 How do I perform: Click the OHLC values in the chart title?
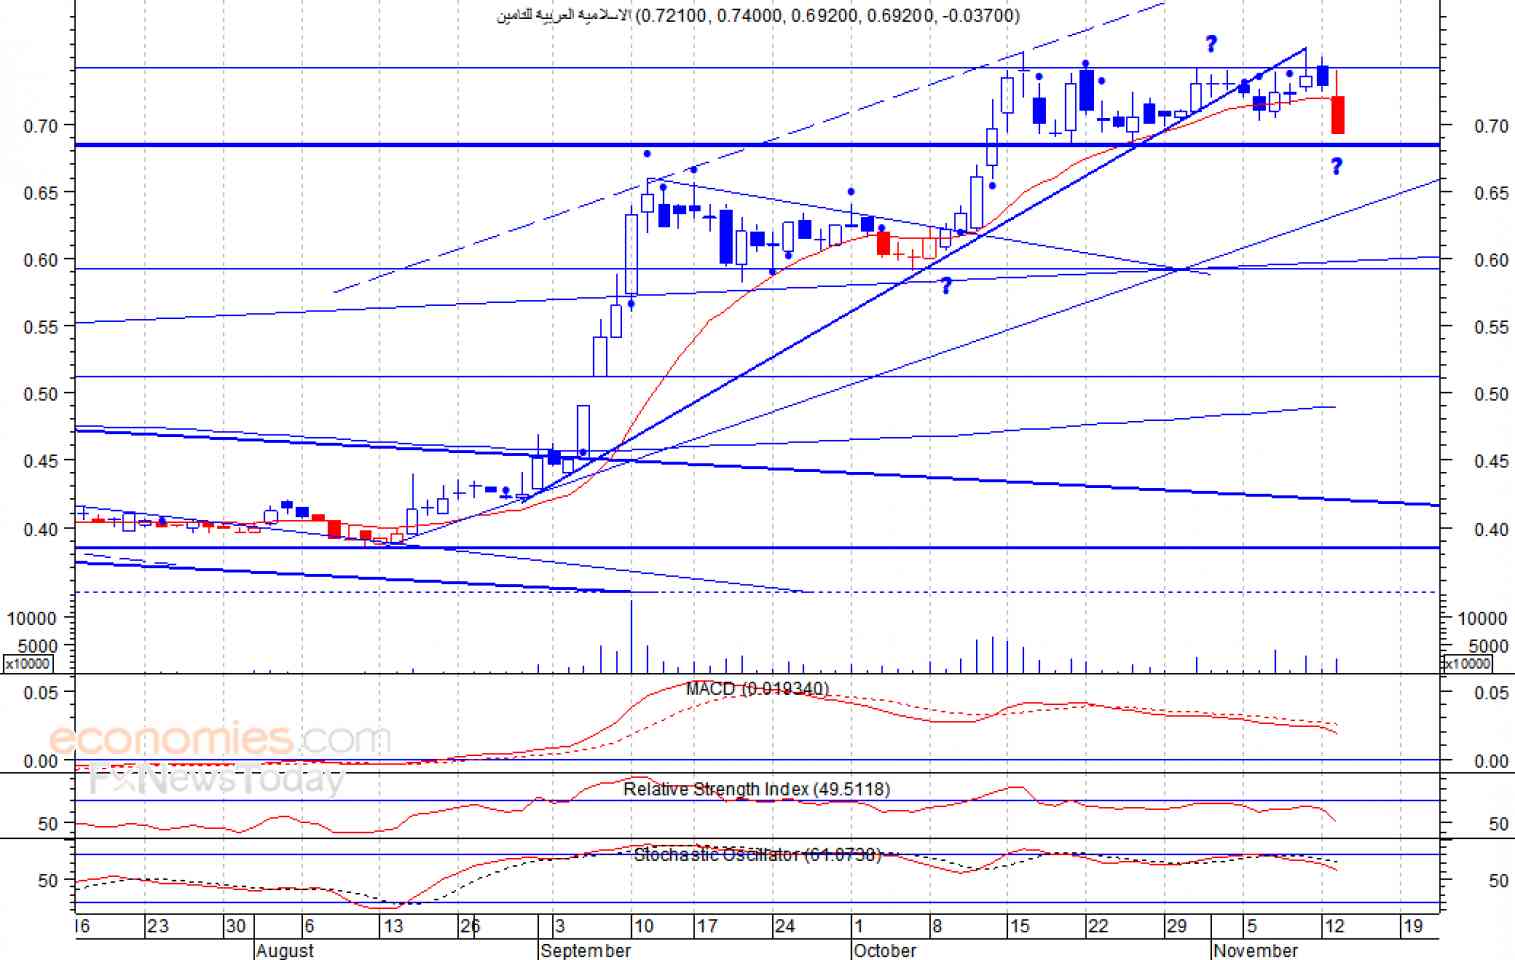pyautogui.click(x=829, y=15)
